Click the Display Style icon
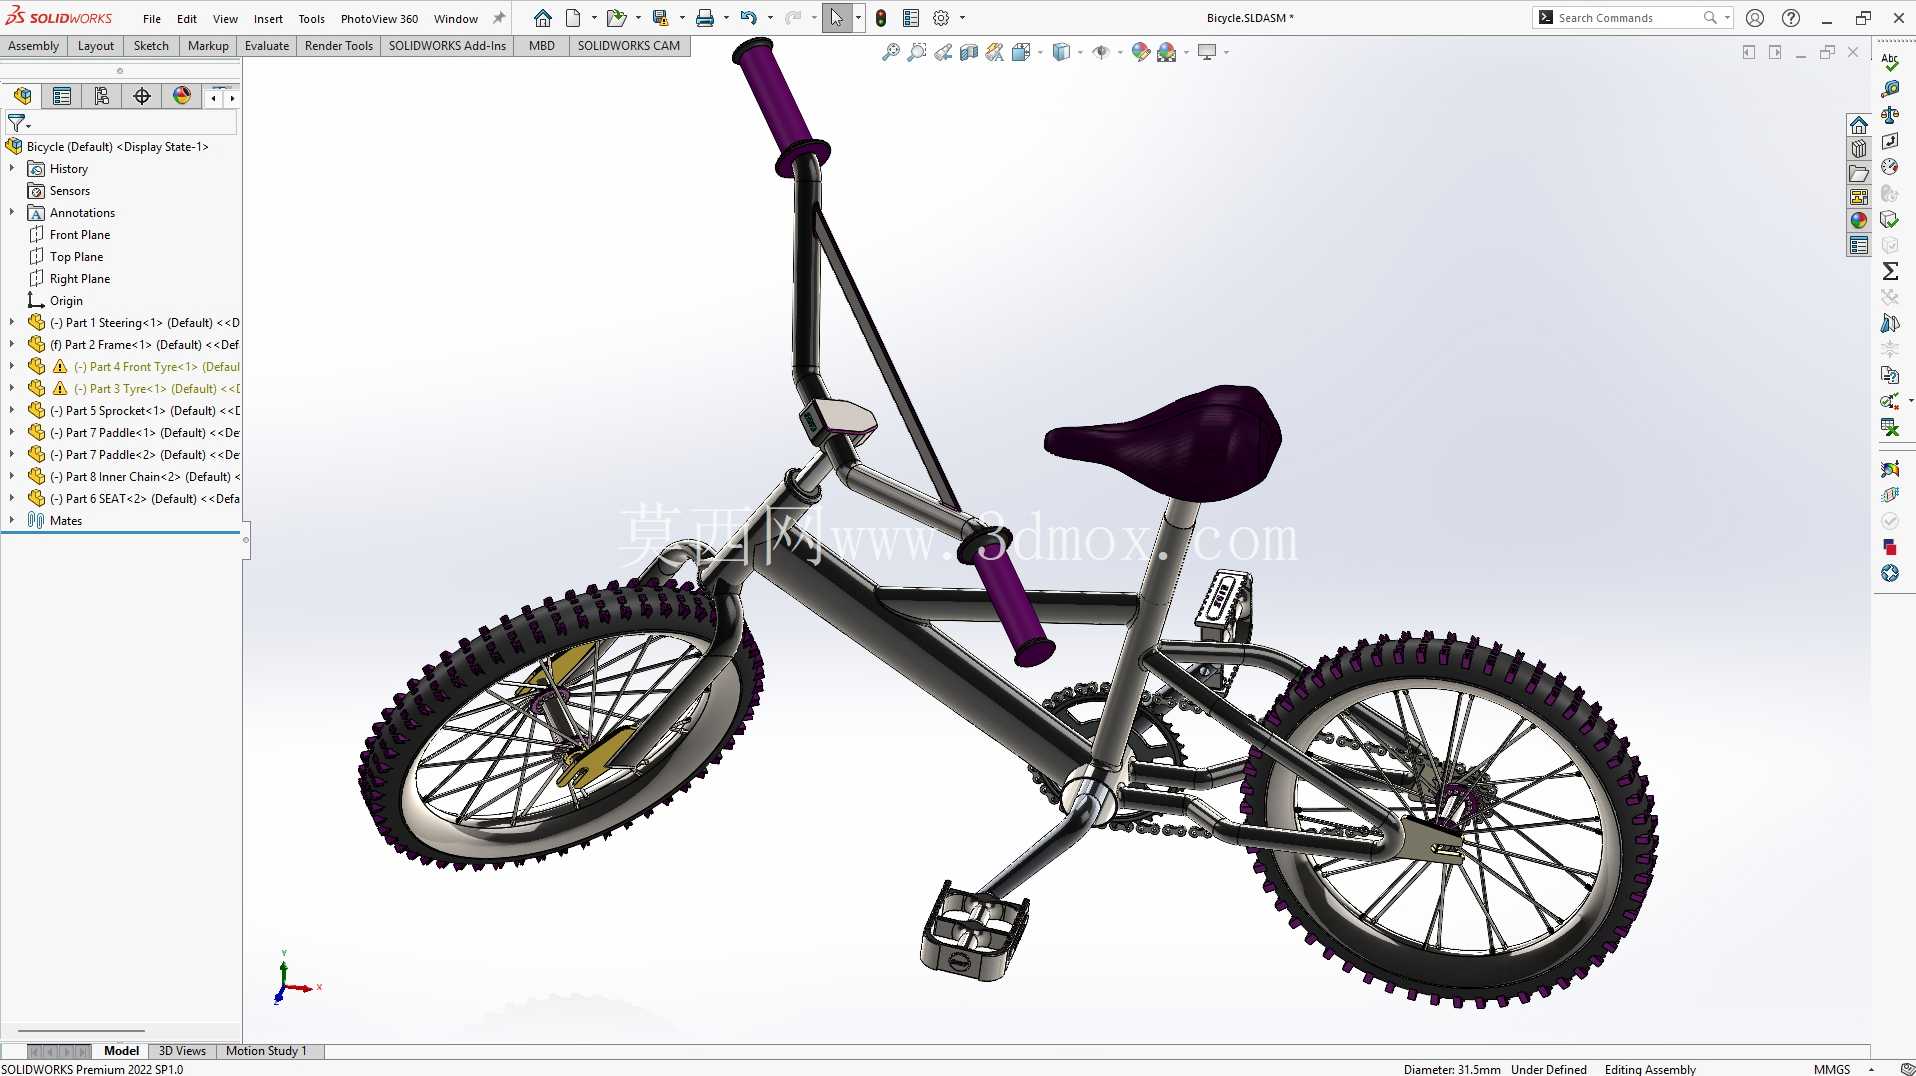The image size is (1916, 1076). pyautogui.click(x=1061, y=52)
